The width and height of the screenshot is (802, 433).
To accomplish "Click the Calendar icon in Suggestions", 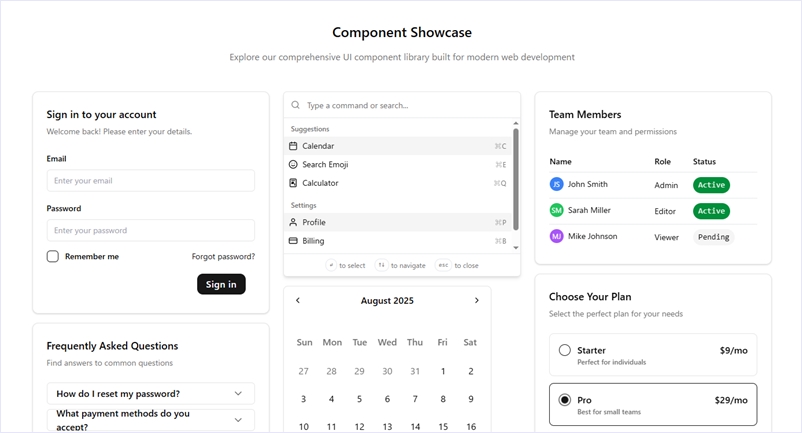I will click(x=293, y=146).
